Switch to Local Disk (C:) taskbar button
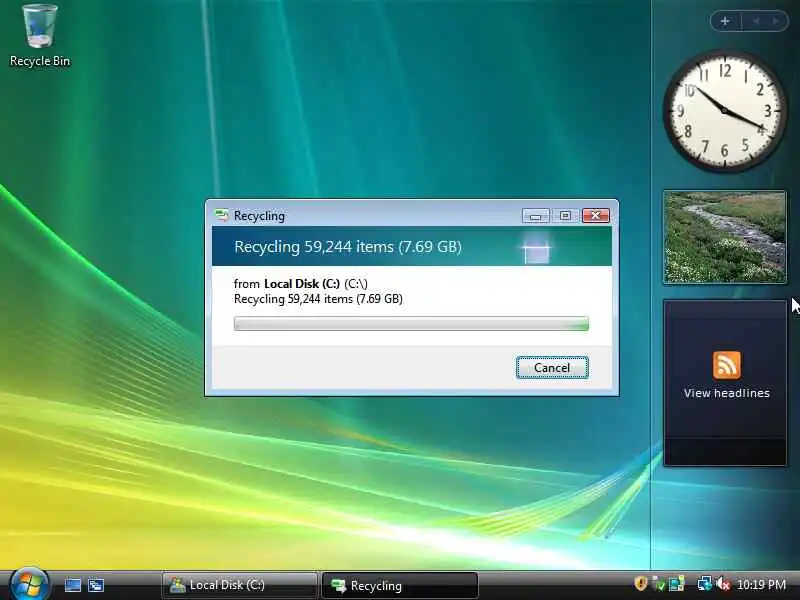The image size is (800, 600). [x=239, y=585]
